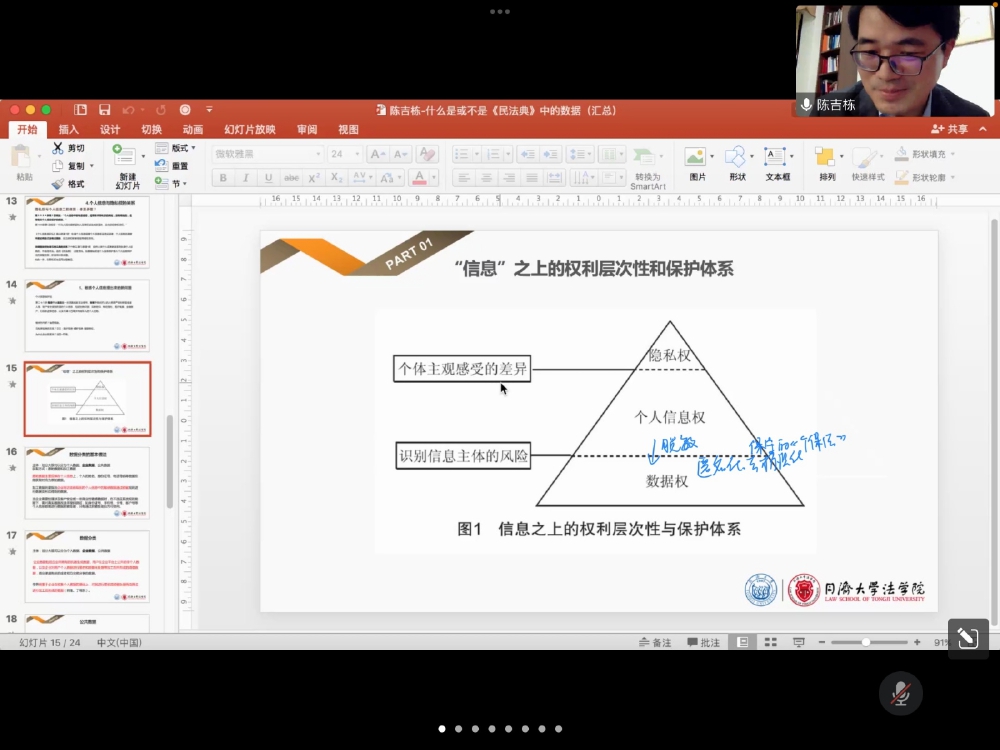1000x750 pixels.
Task: Click the Reset (重置) slide icon
Action: (161, 166)
